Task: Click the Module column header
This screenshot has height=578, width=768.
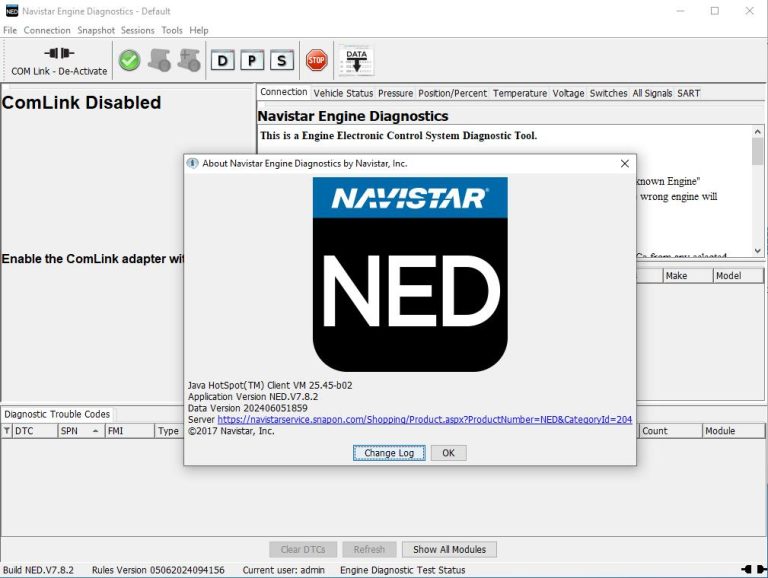Action: click(x=733, y=431)
